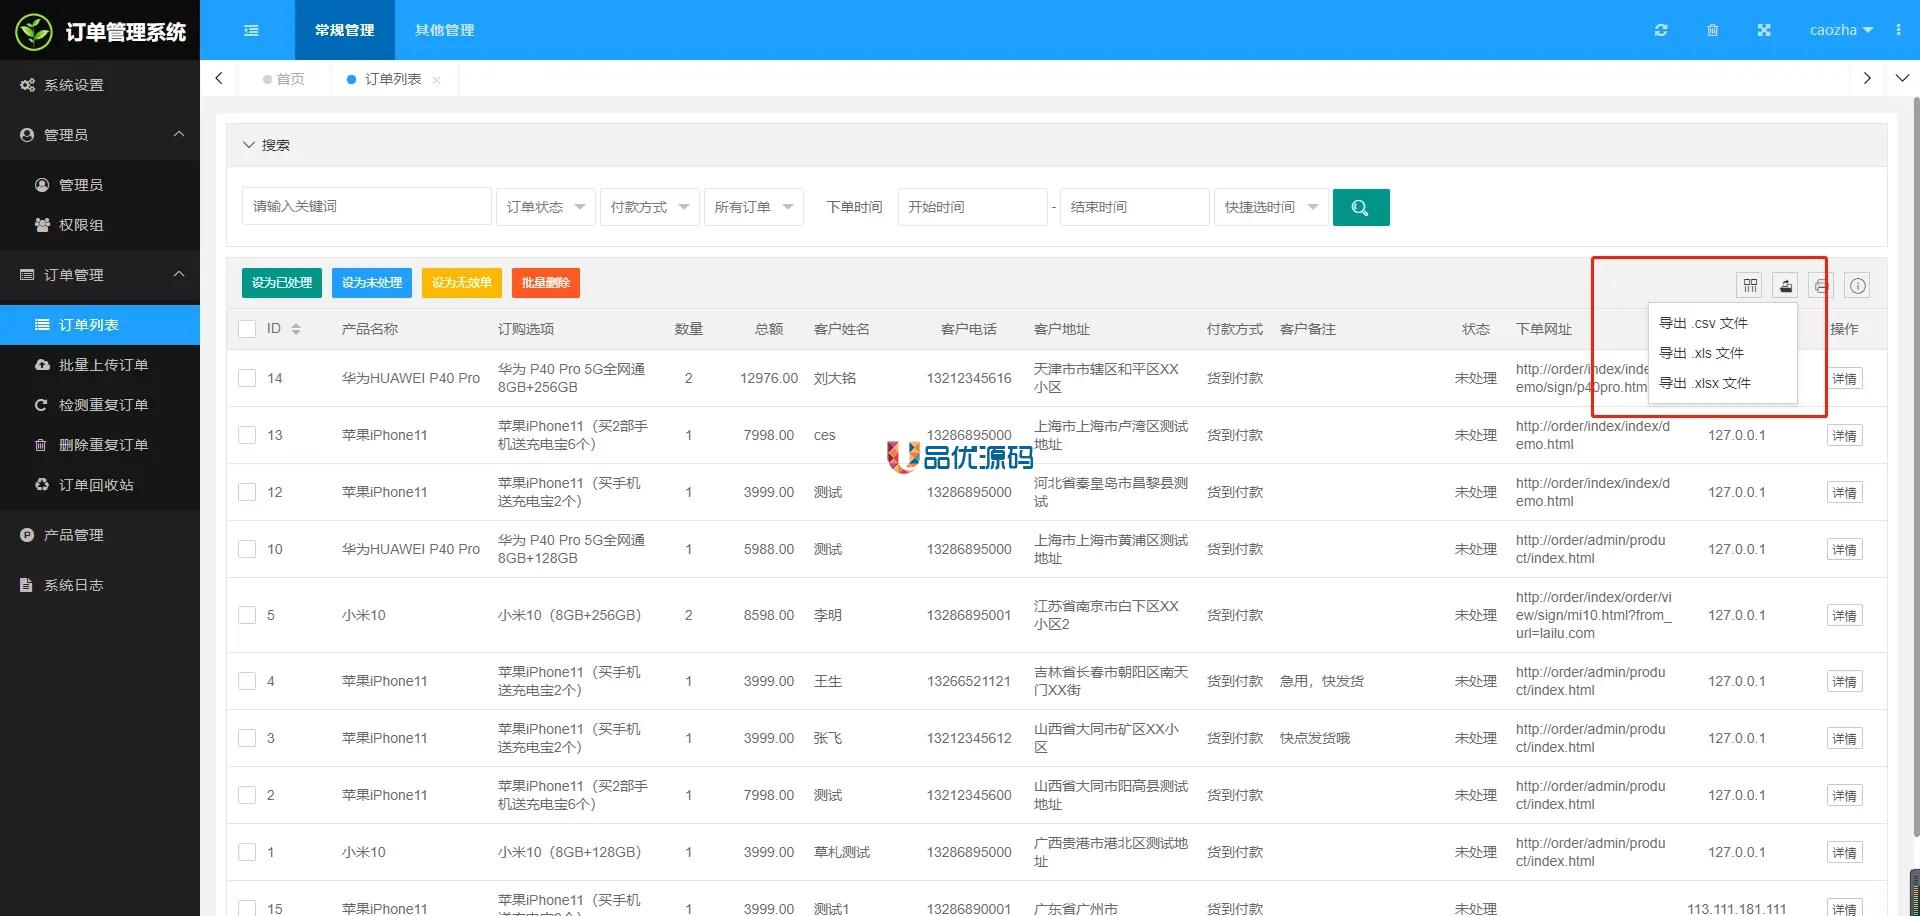Check the checkbox for order ID 10
Screen dimensions: 1920x916
247,549
